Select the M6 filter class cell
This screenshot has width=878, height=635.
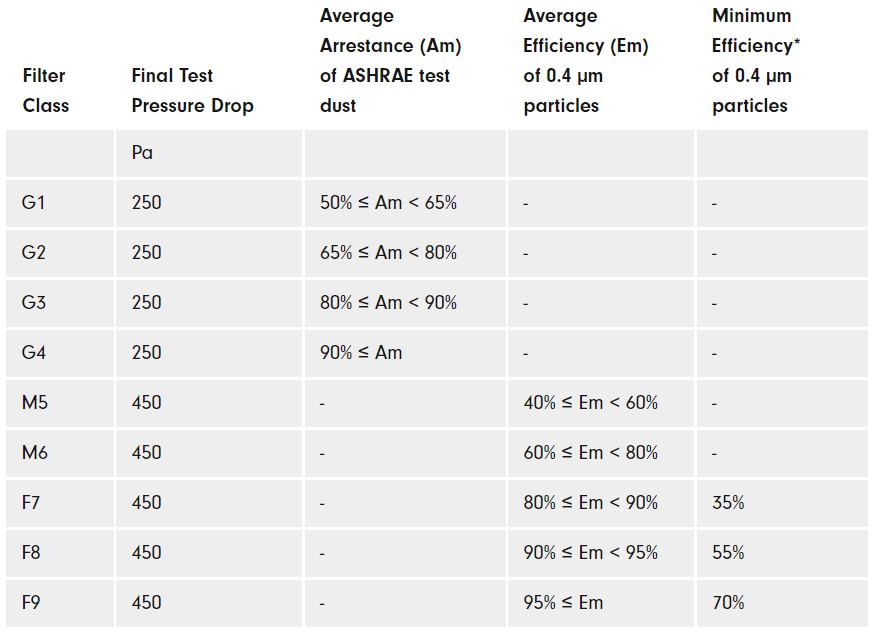tap(35, 453)
